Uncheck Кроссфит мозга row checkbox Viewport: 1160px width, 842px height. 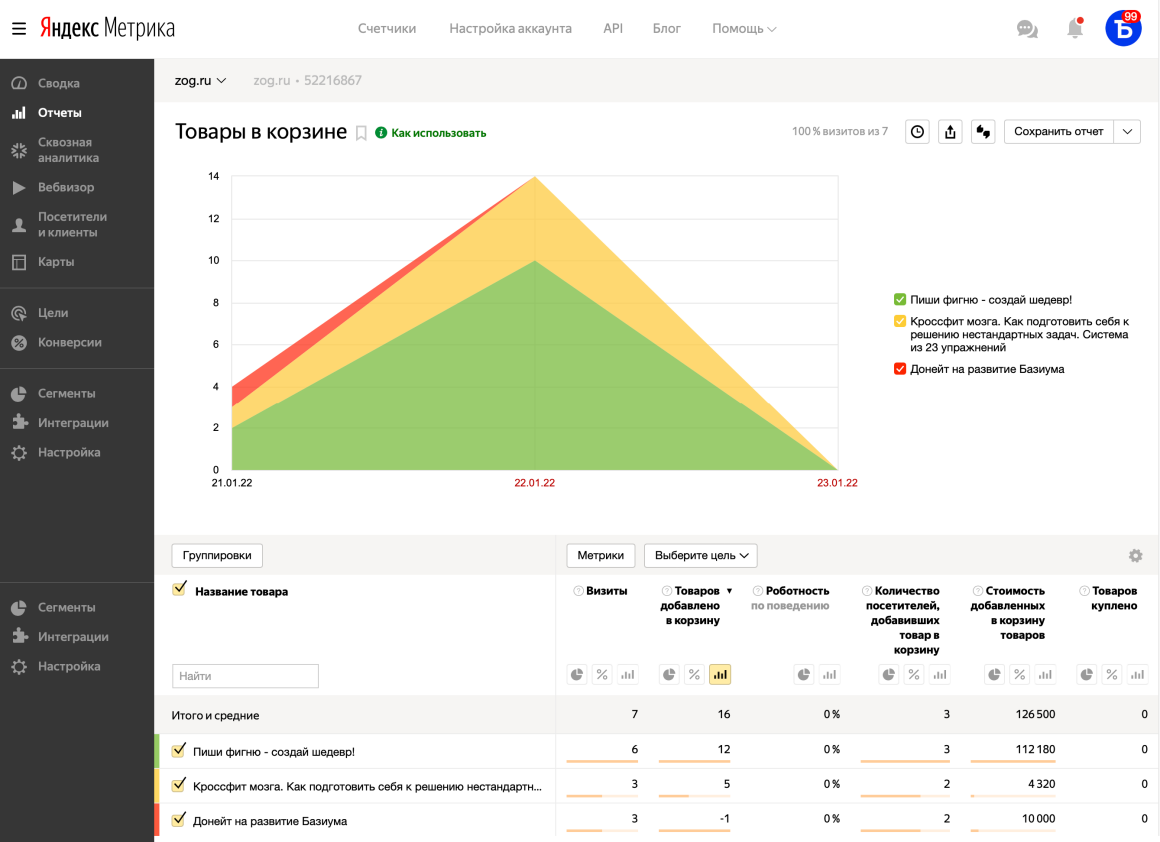[x=178, y=785]
